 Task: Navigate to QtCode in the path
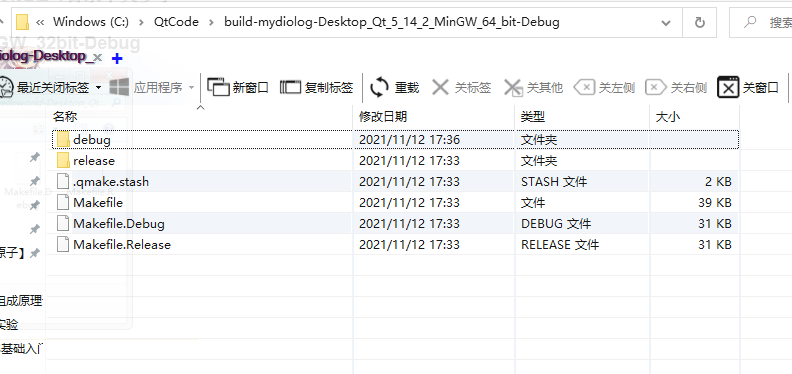(176, 22)
